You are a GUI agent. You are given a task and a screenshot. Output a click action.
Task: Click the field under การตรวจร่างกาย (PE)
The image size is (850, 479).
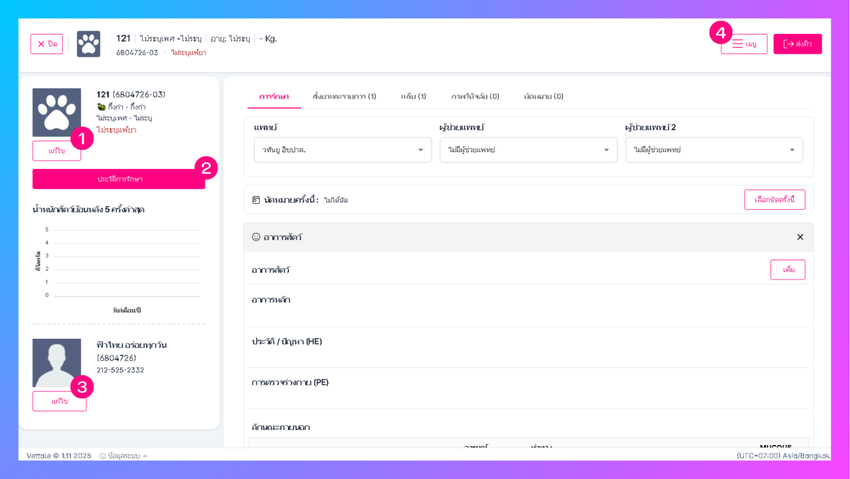(x=529, y=399)
